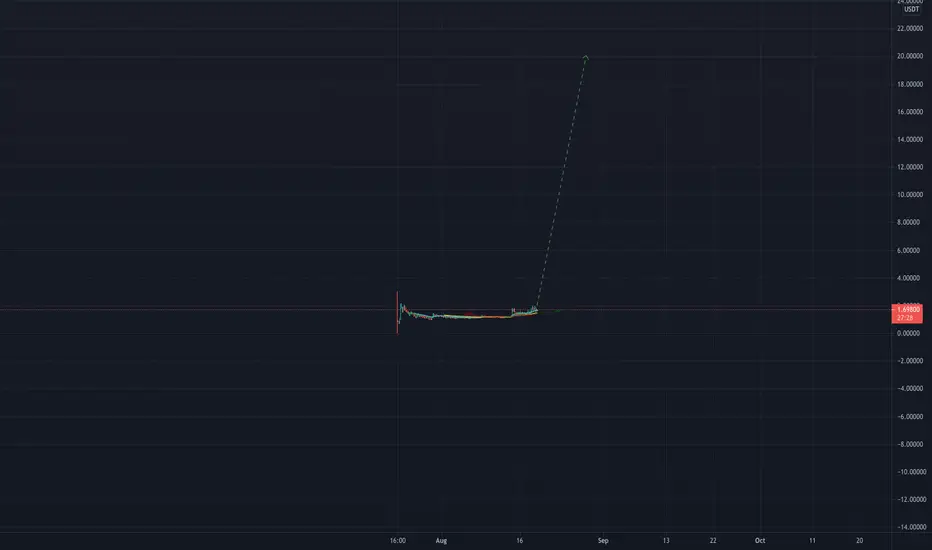Click the 16 date label after Aug
The width and height of the screenshot is (932, 550).
click(519, 540)
